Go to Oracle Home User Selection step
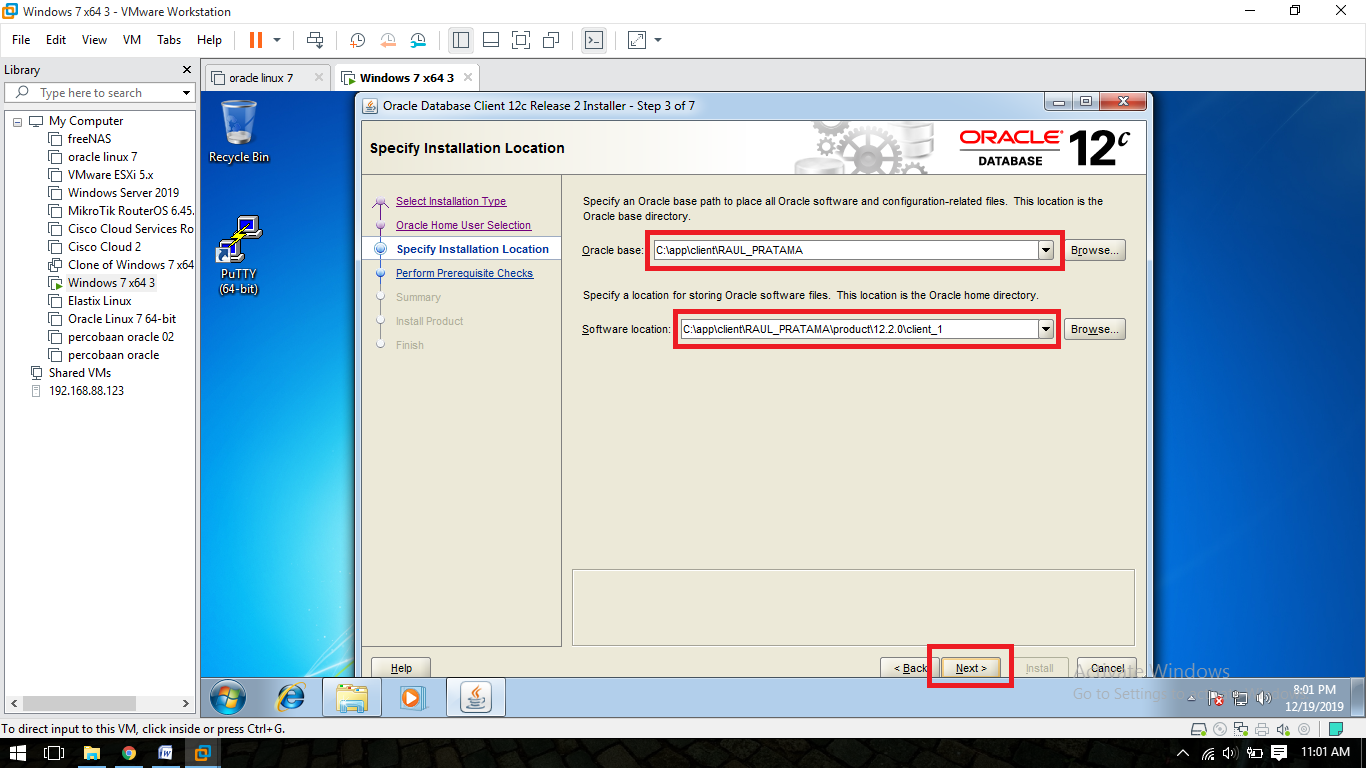Image resolution: width=1366 pixels, height=768 pixels. click(463, 225)
